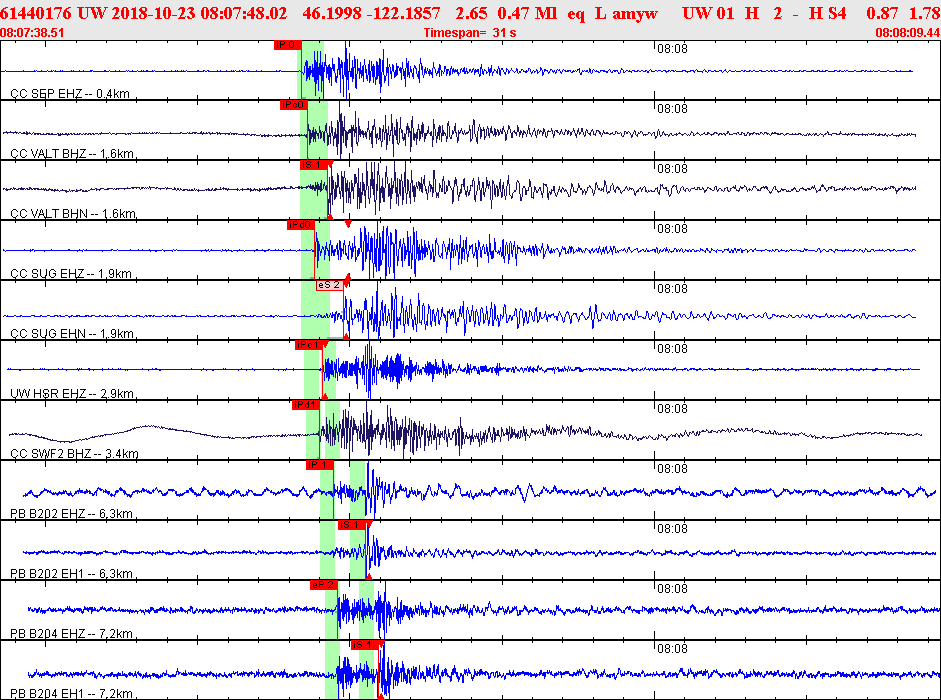Click the 08:08 time tick on HSR EHZ trace
941x700 pixels.
672,349
